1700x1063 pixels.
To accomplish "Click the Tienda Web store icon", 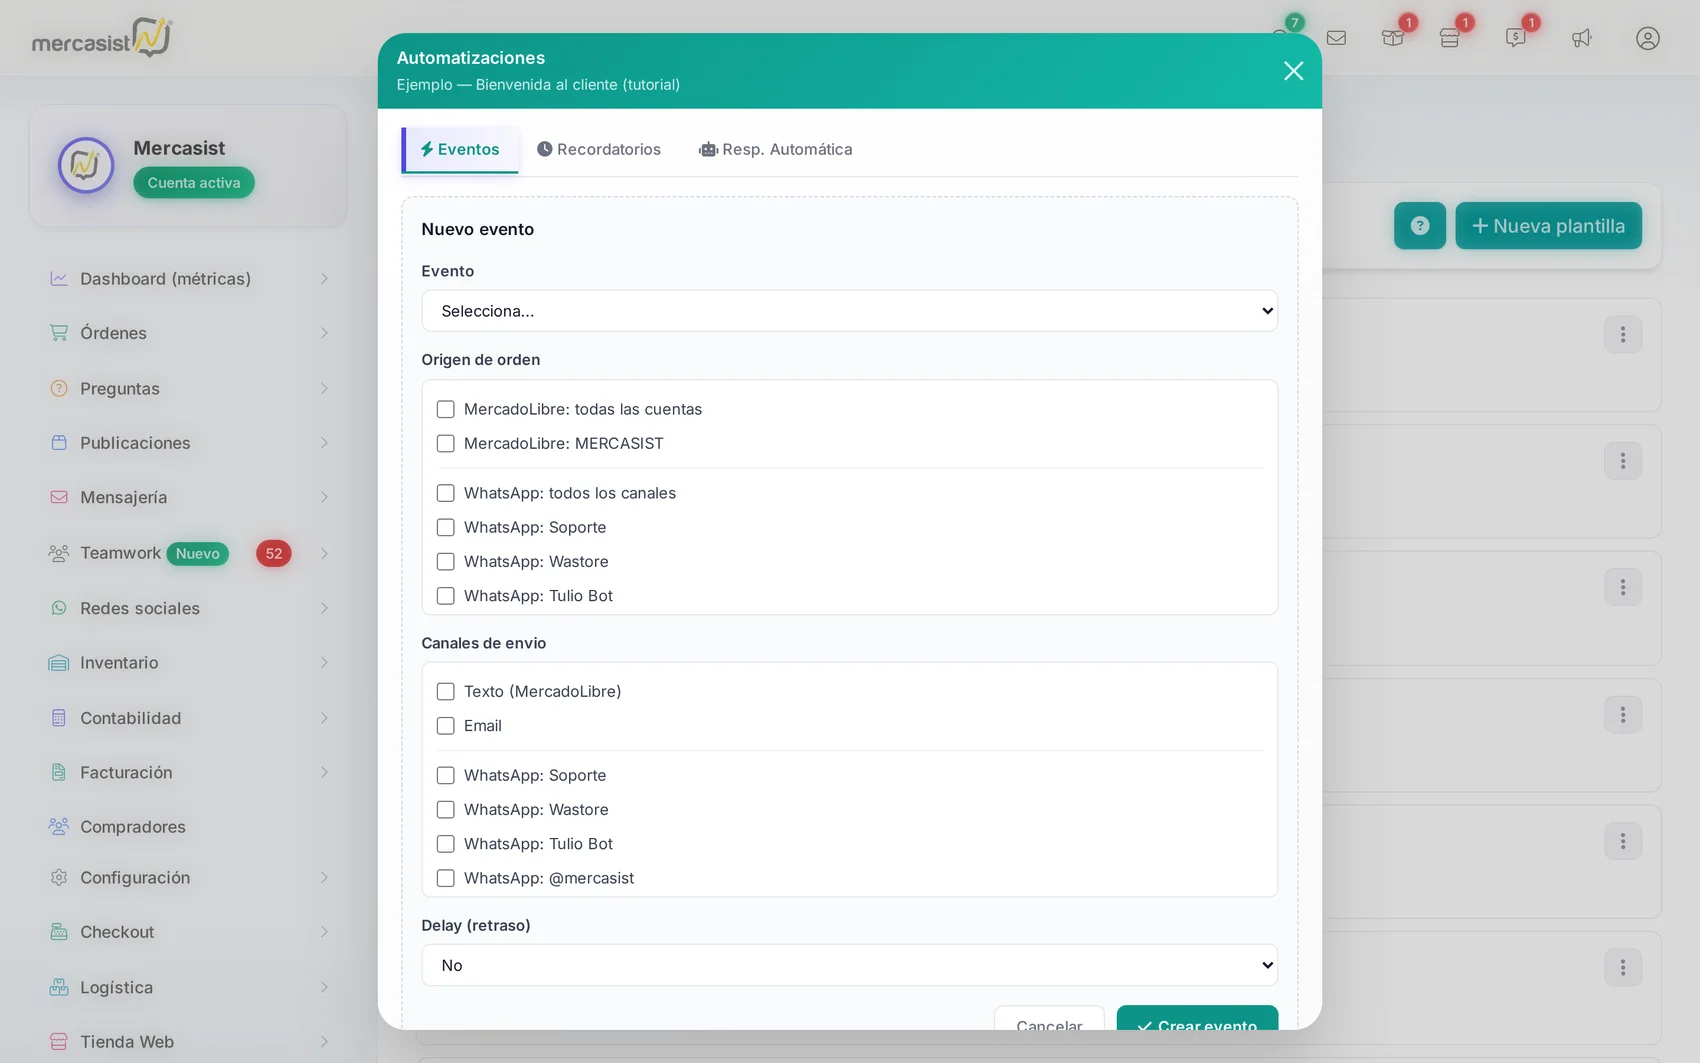I will 59,1042.
